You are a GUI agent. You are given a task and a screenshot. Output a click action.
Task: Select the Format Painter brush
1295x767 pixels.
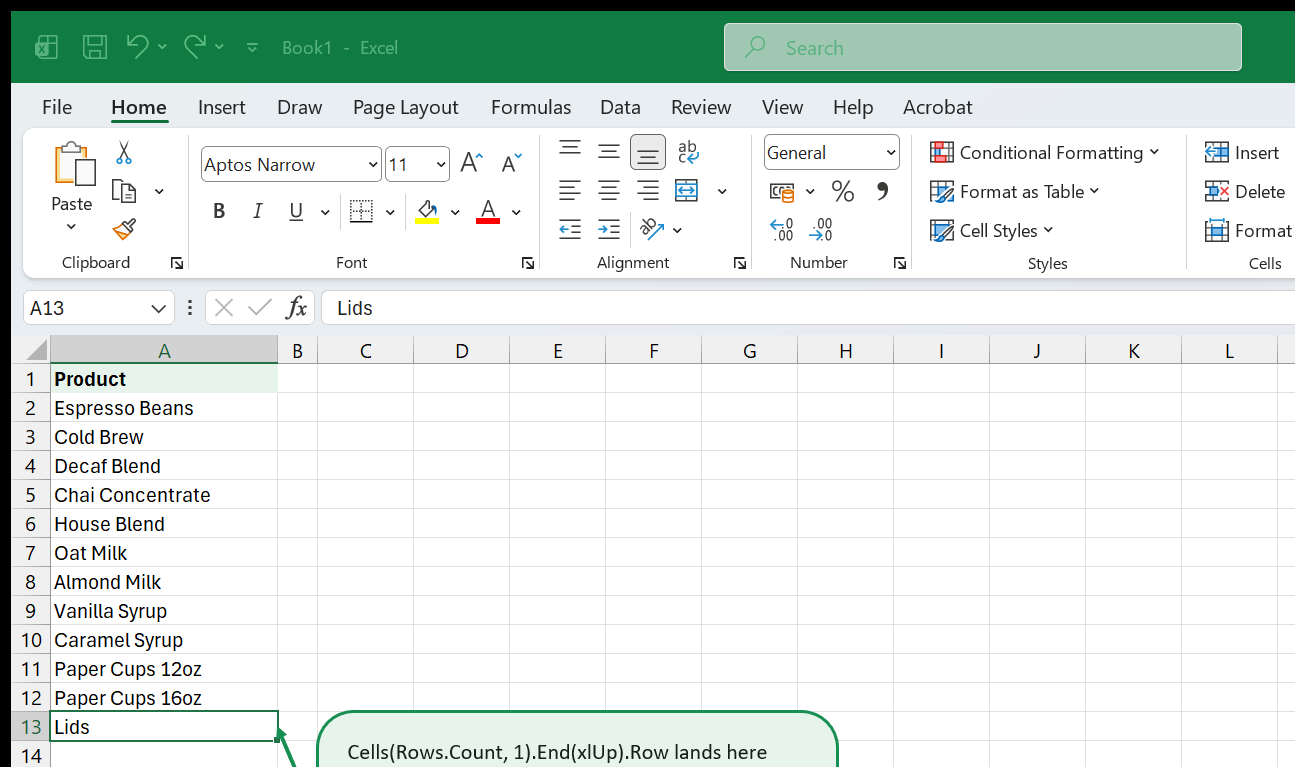pyautogui.click(x=124, y=230)
